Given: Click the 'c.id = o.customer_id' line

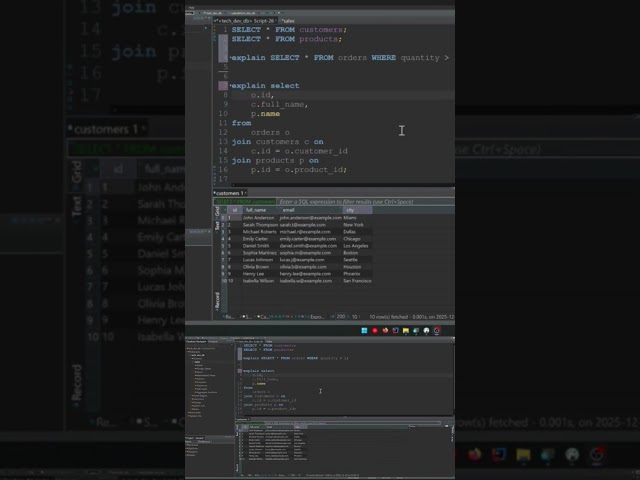Looking at the screenshot, I should pos(299,151).
